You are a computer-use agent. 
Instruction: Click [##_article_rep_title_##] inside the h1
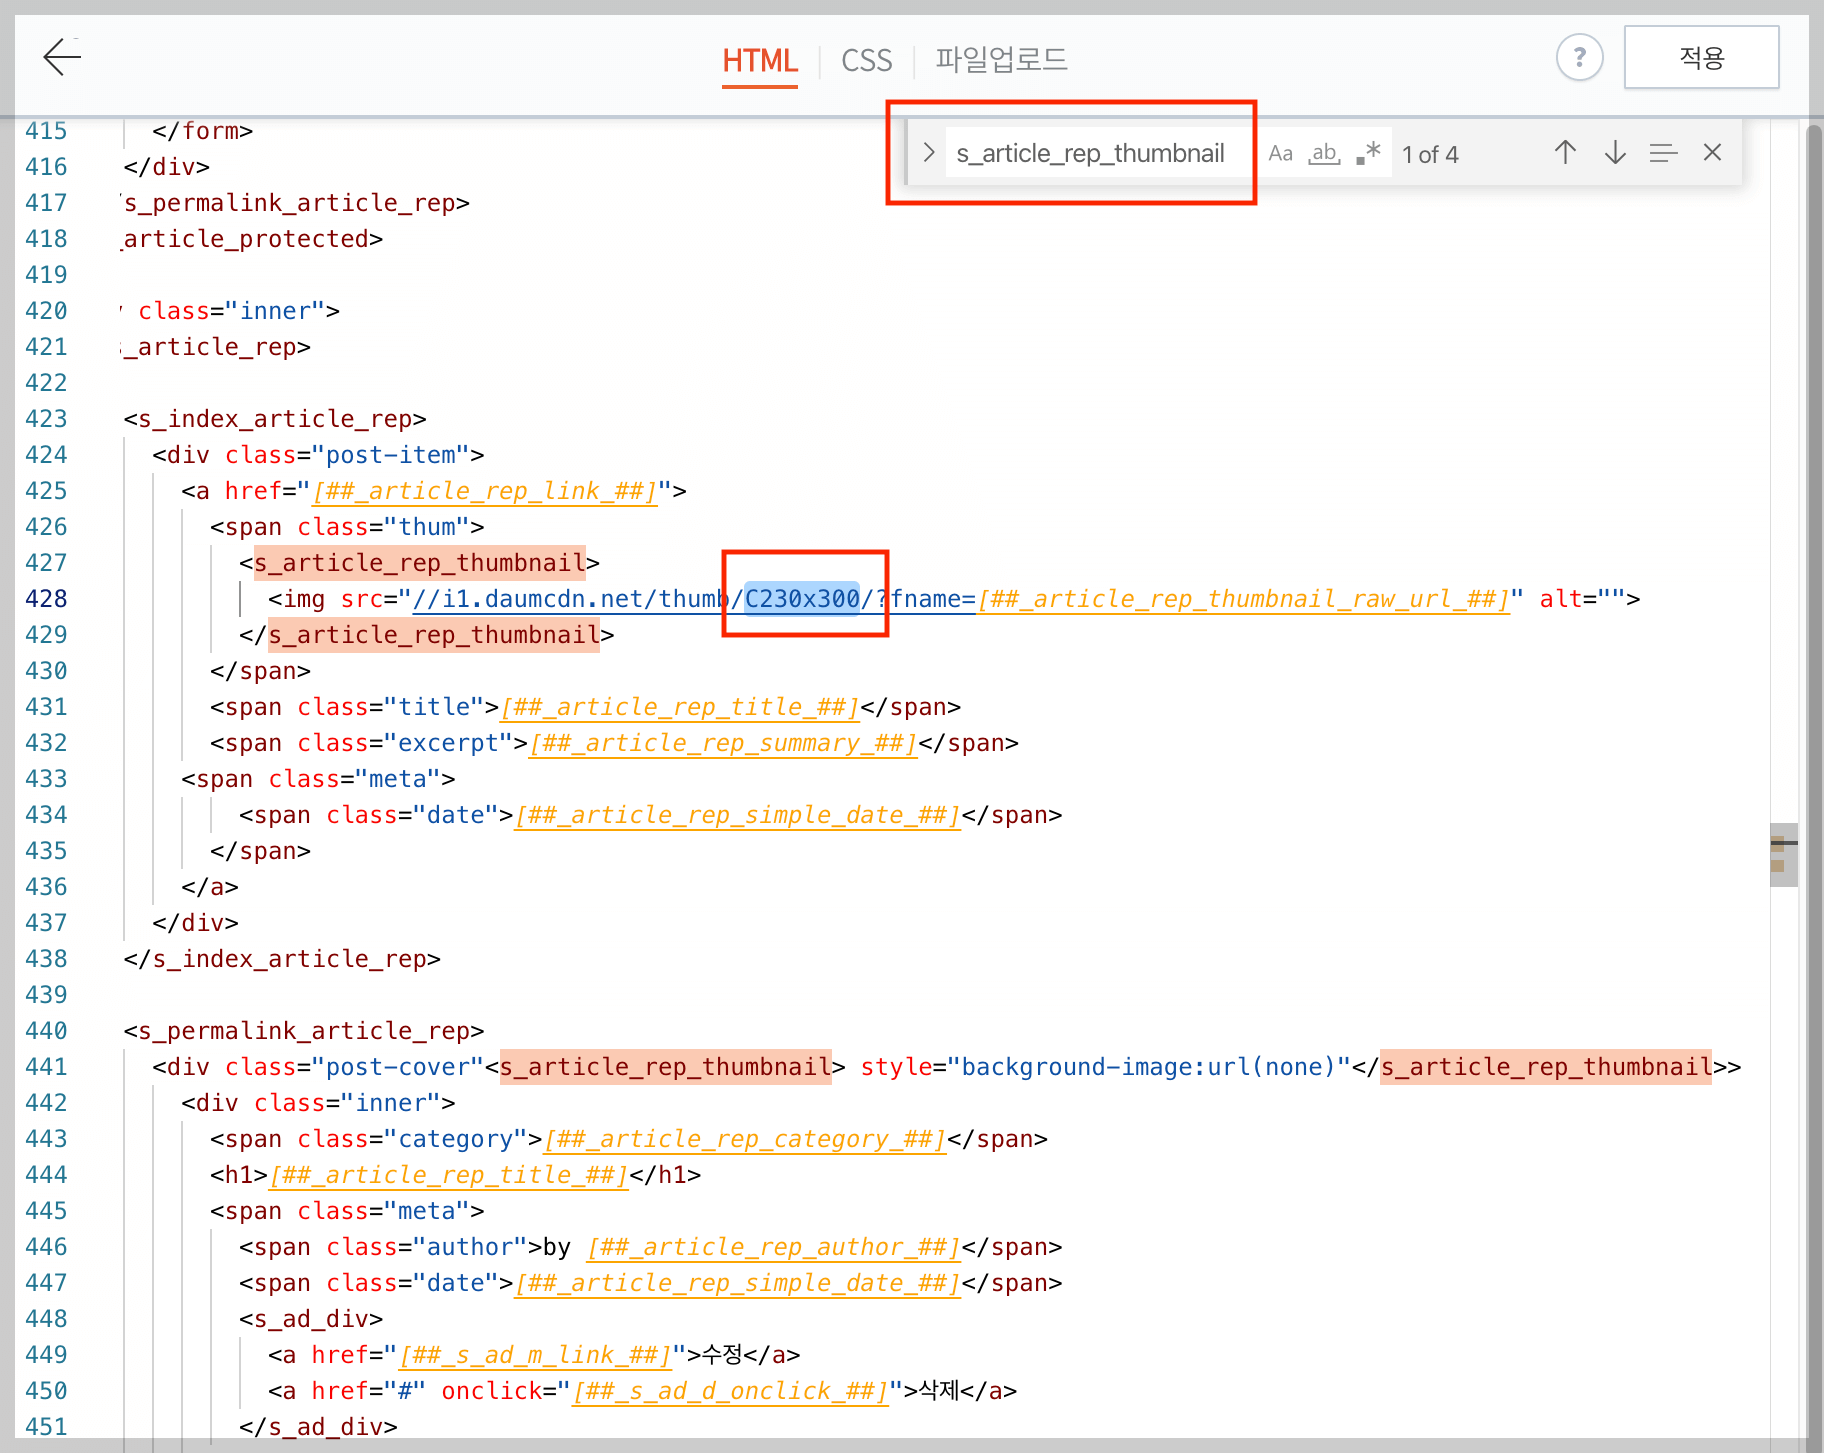click(449, 1175)
